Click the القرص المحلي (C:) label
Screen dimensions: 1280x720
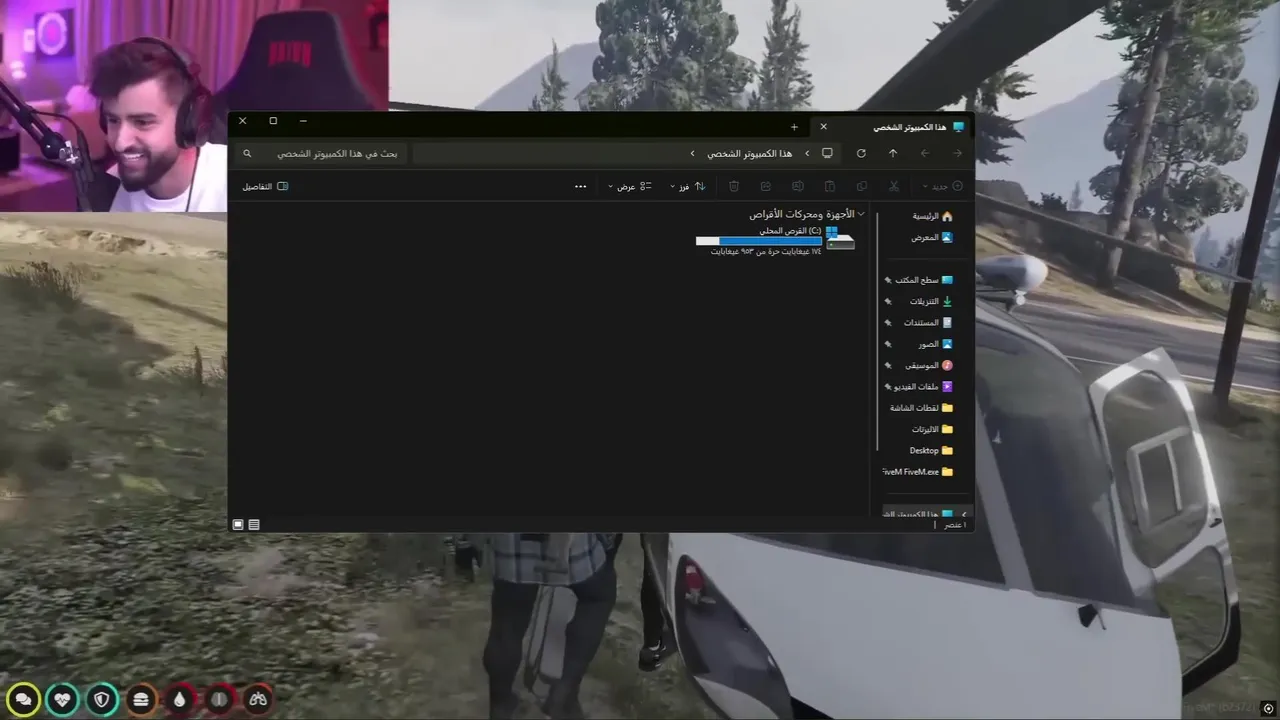(790, 231)
